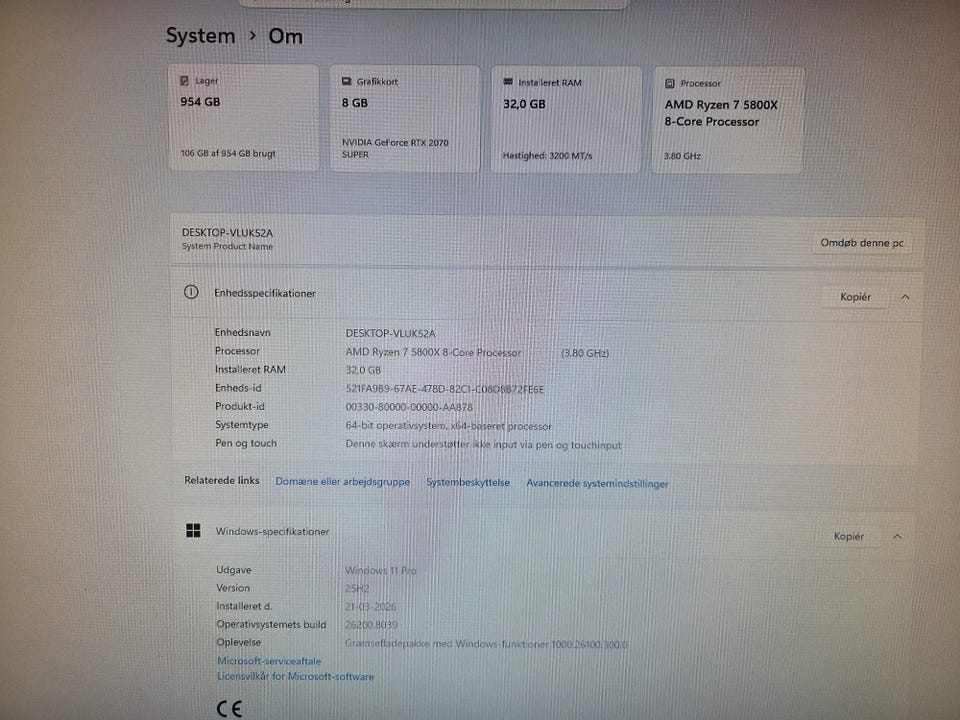Click 106 GB af 954 GB brugt text

(x=228, y=153)
